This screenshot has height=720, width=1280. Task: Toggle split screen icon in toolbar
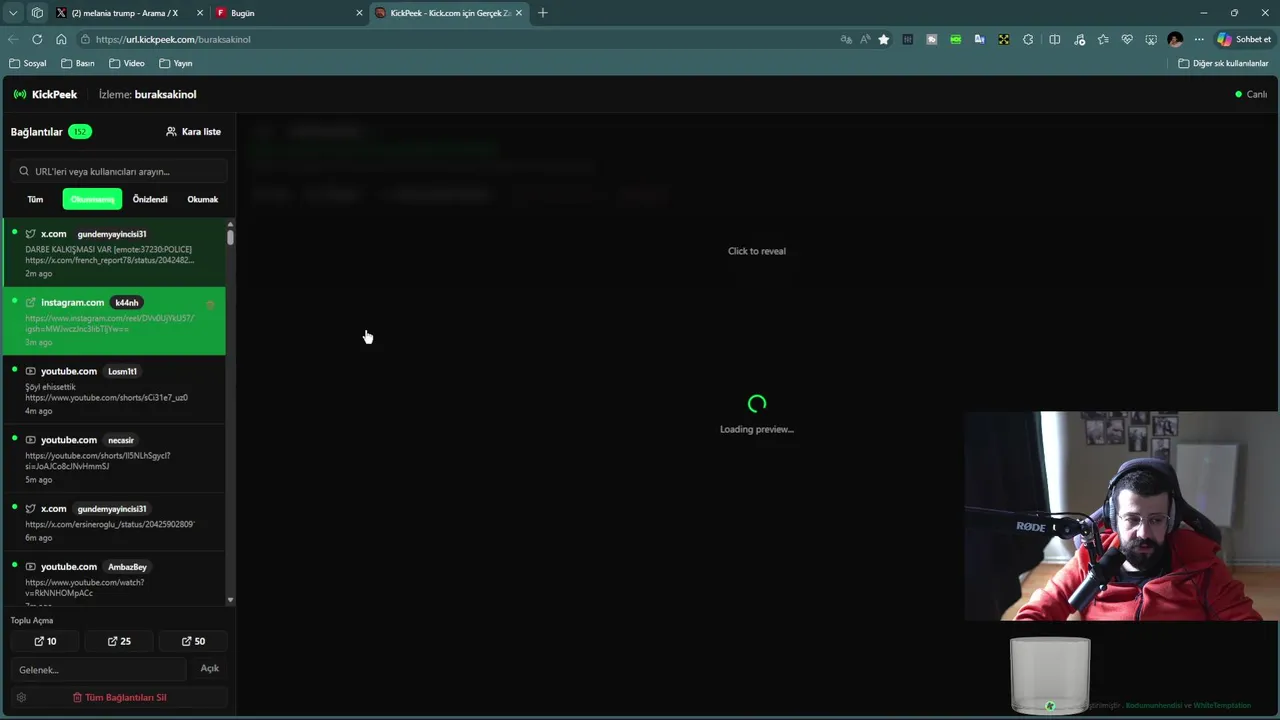point(1055,39)
